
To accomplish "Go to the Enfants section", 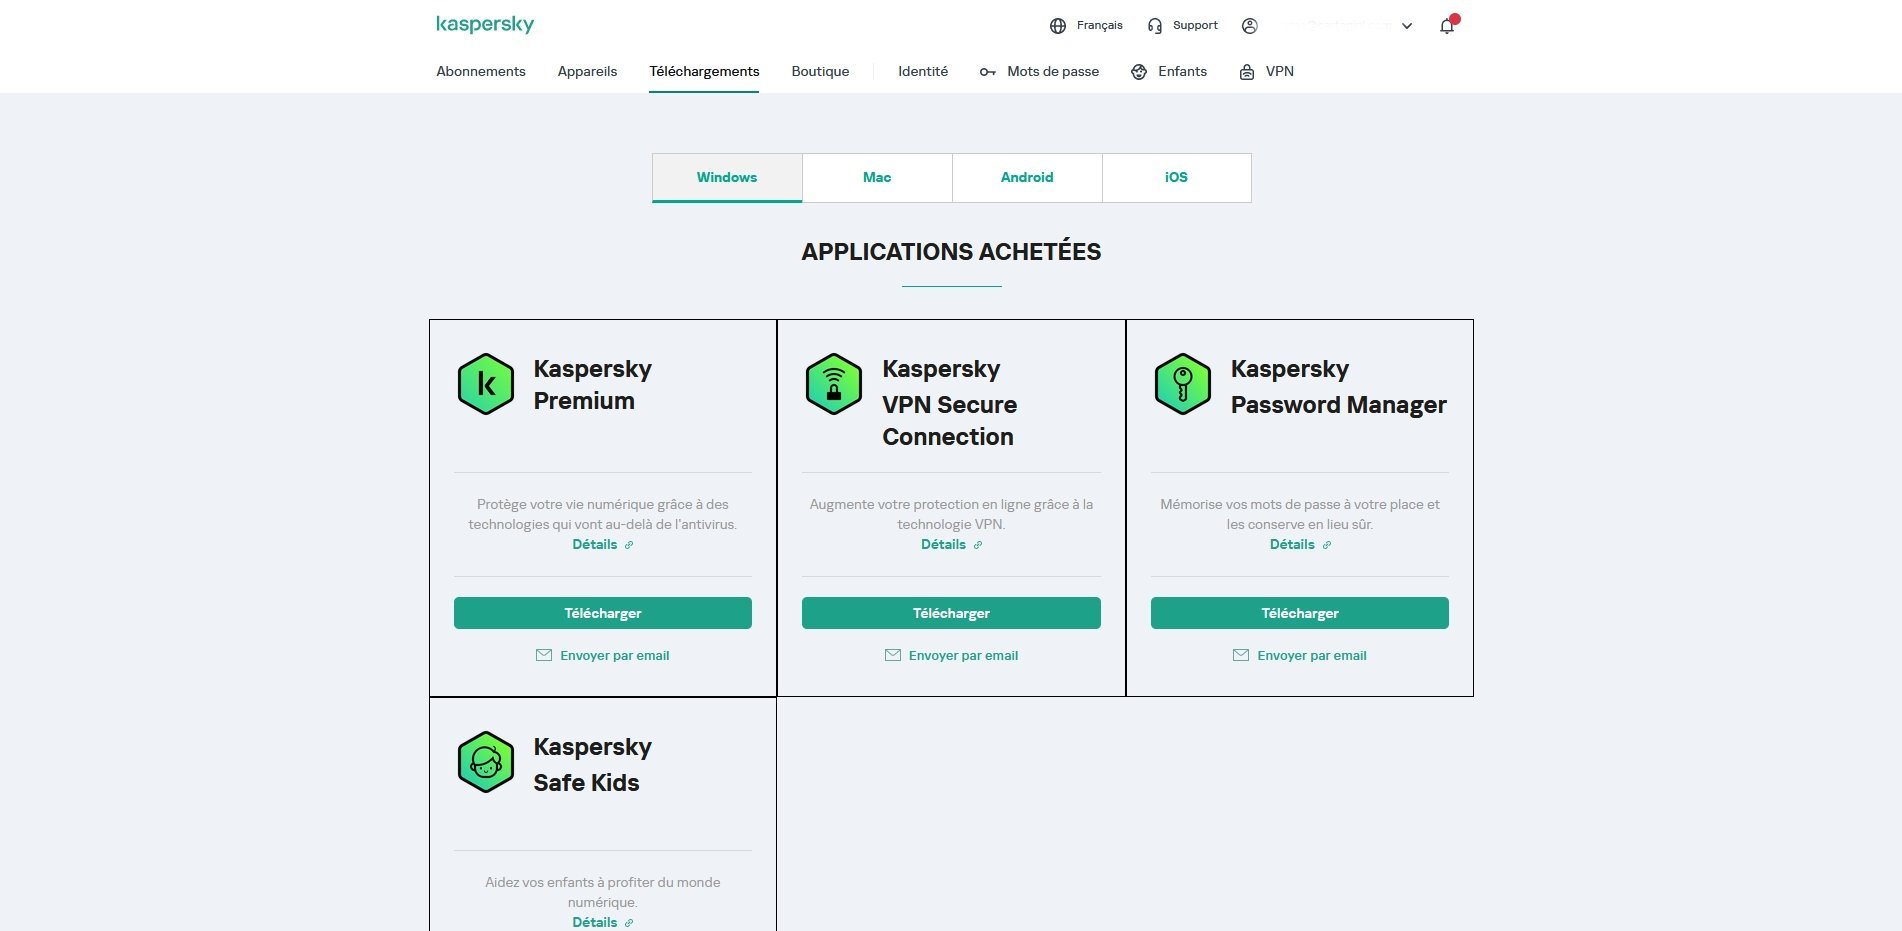I will [x=1182, y=71].
